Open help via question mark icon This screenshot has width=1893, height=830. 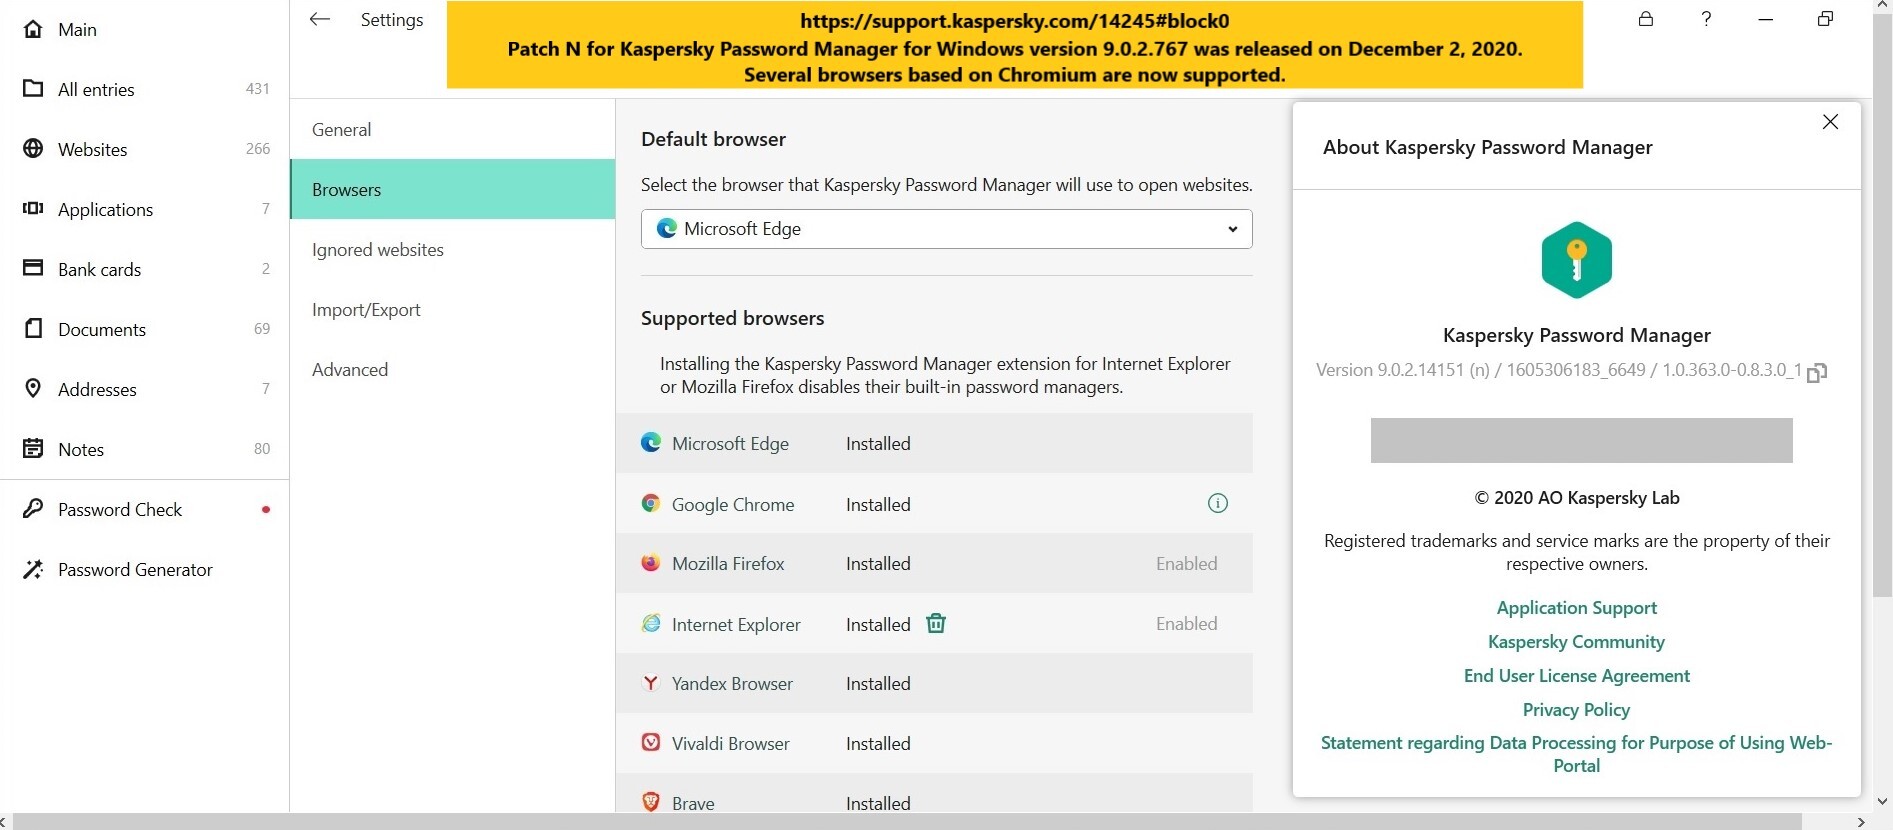[x=1706, y=19]
